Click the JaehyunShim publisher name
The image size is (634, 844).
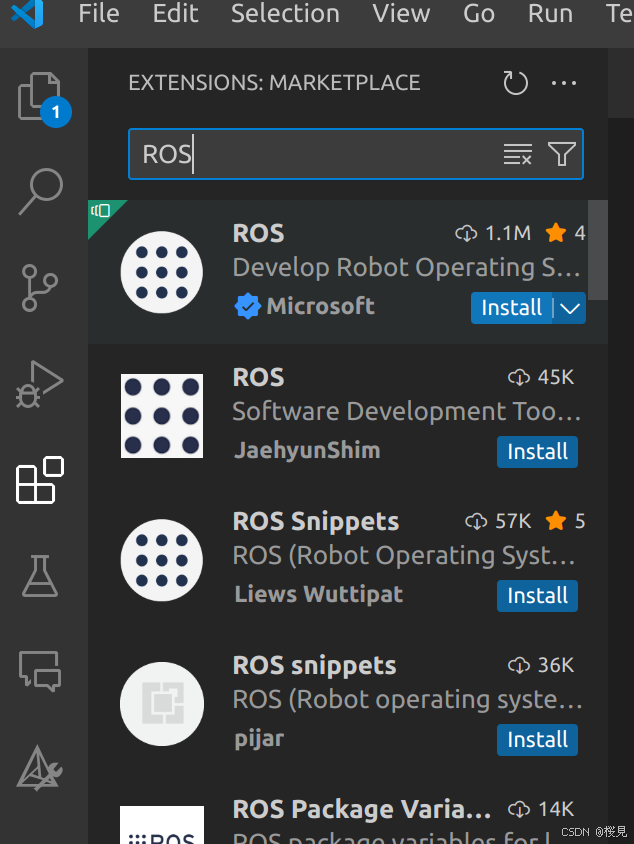point(307,451)
